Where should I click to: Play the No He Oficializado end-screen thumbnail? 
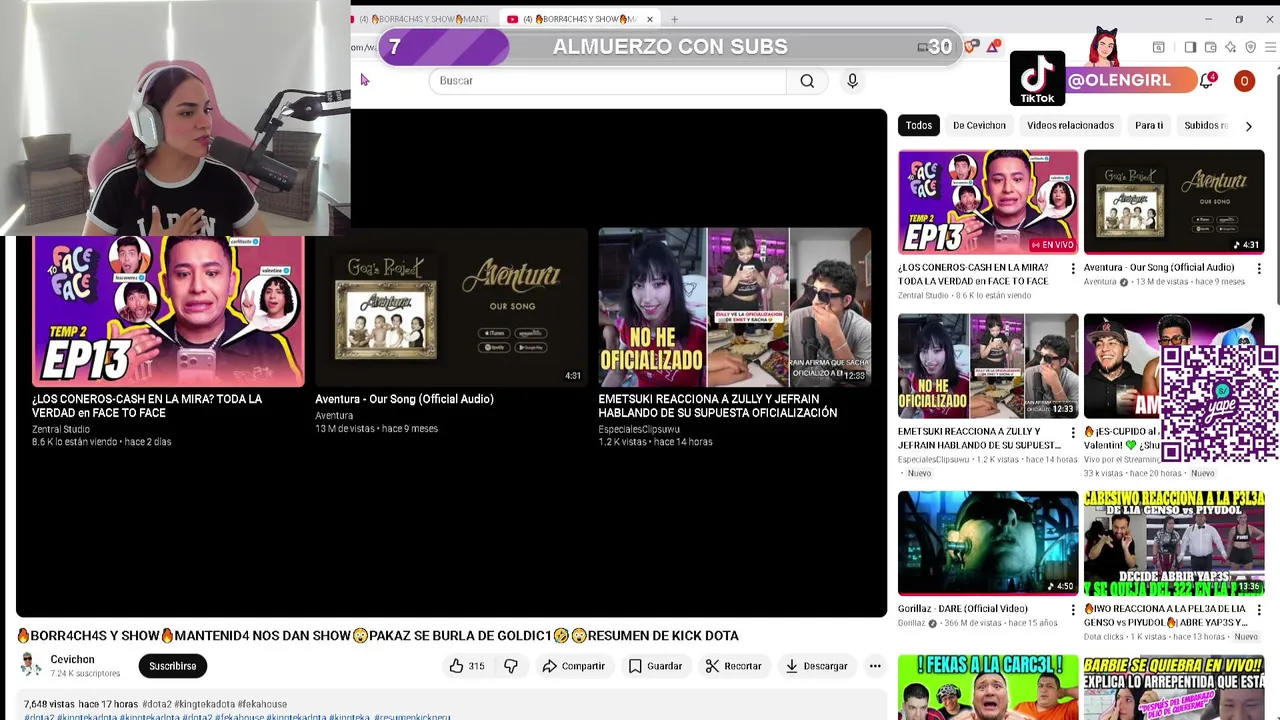pos(735,308)
